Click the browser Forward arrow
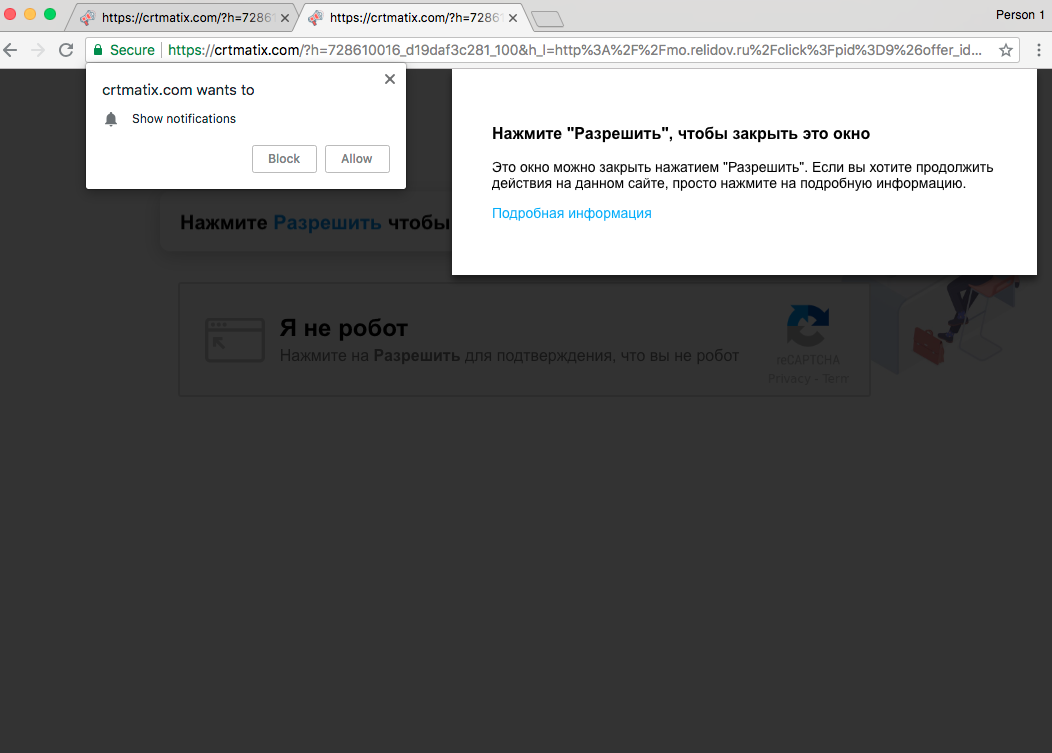1052x753 pixels. click(x=38, y=50)
